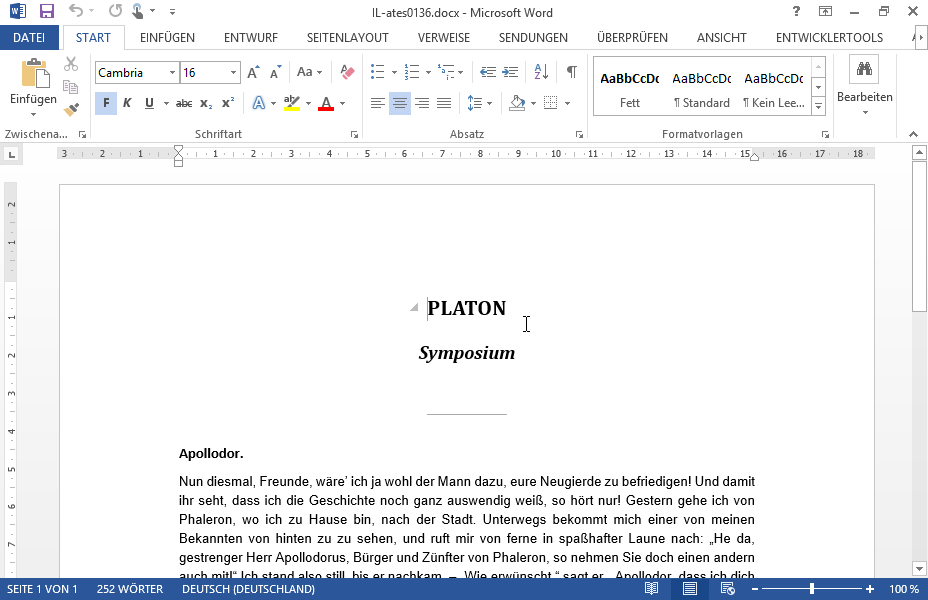Open the DATEI tab
The image size is (928, 600).
29,38
